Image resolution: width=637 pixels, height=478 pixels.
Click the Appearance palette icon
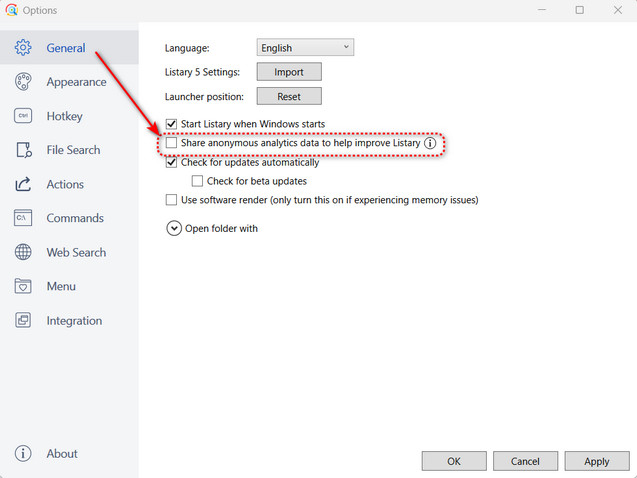point(23,82)
